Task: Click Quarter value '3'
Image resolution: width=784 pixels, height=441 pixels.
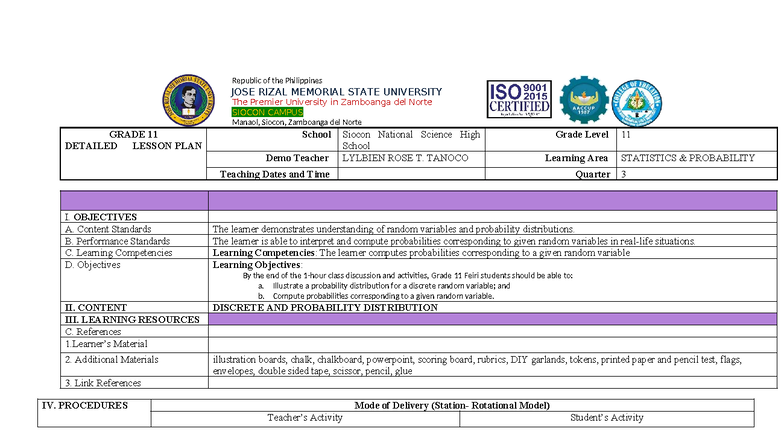Action: click(624, 174)
